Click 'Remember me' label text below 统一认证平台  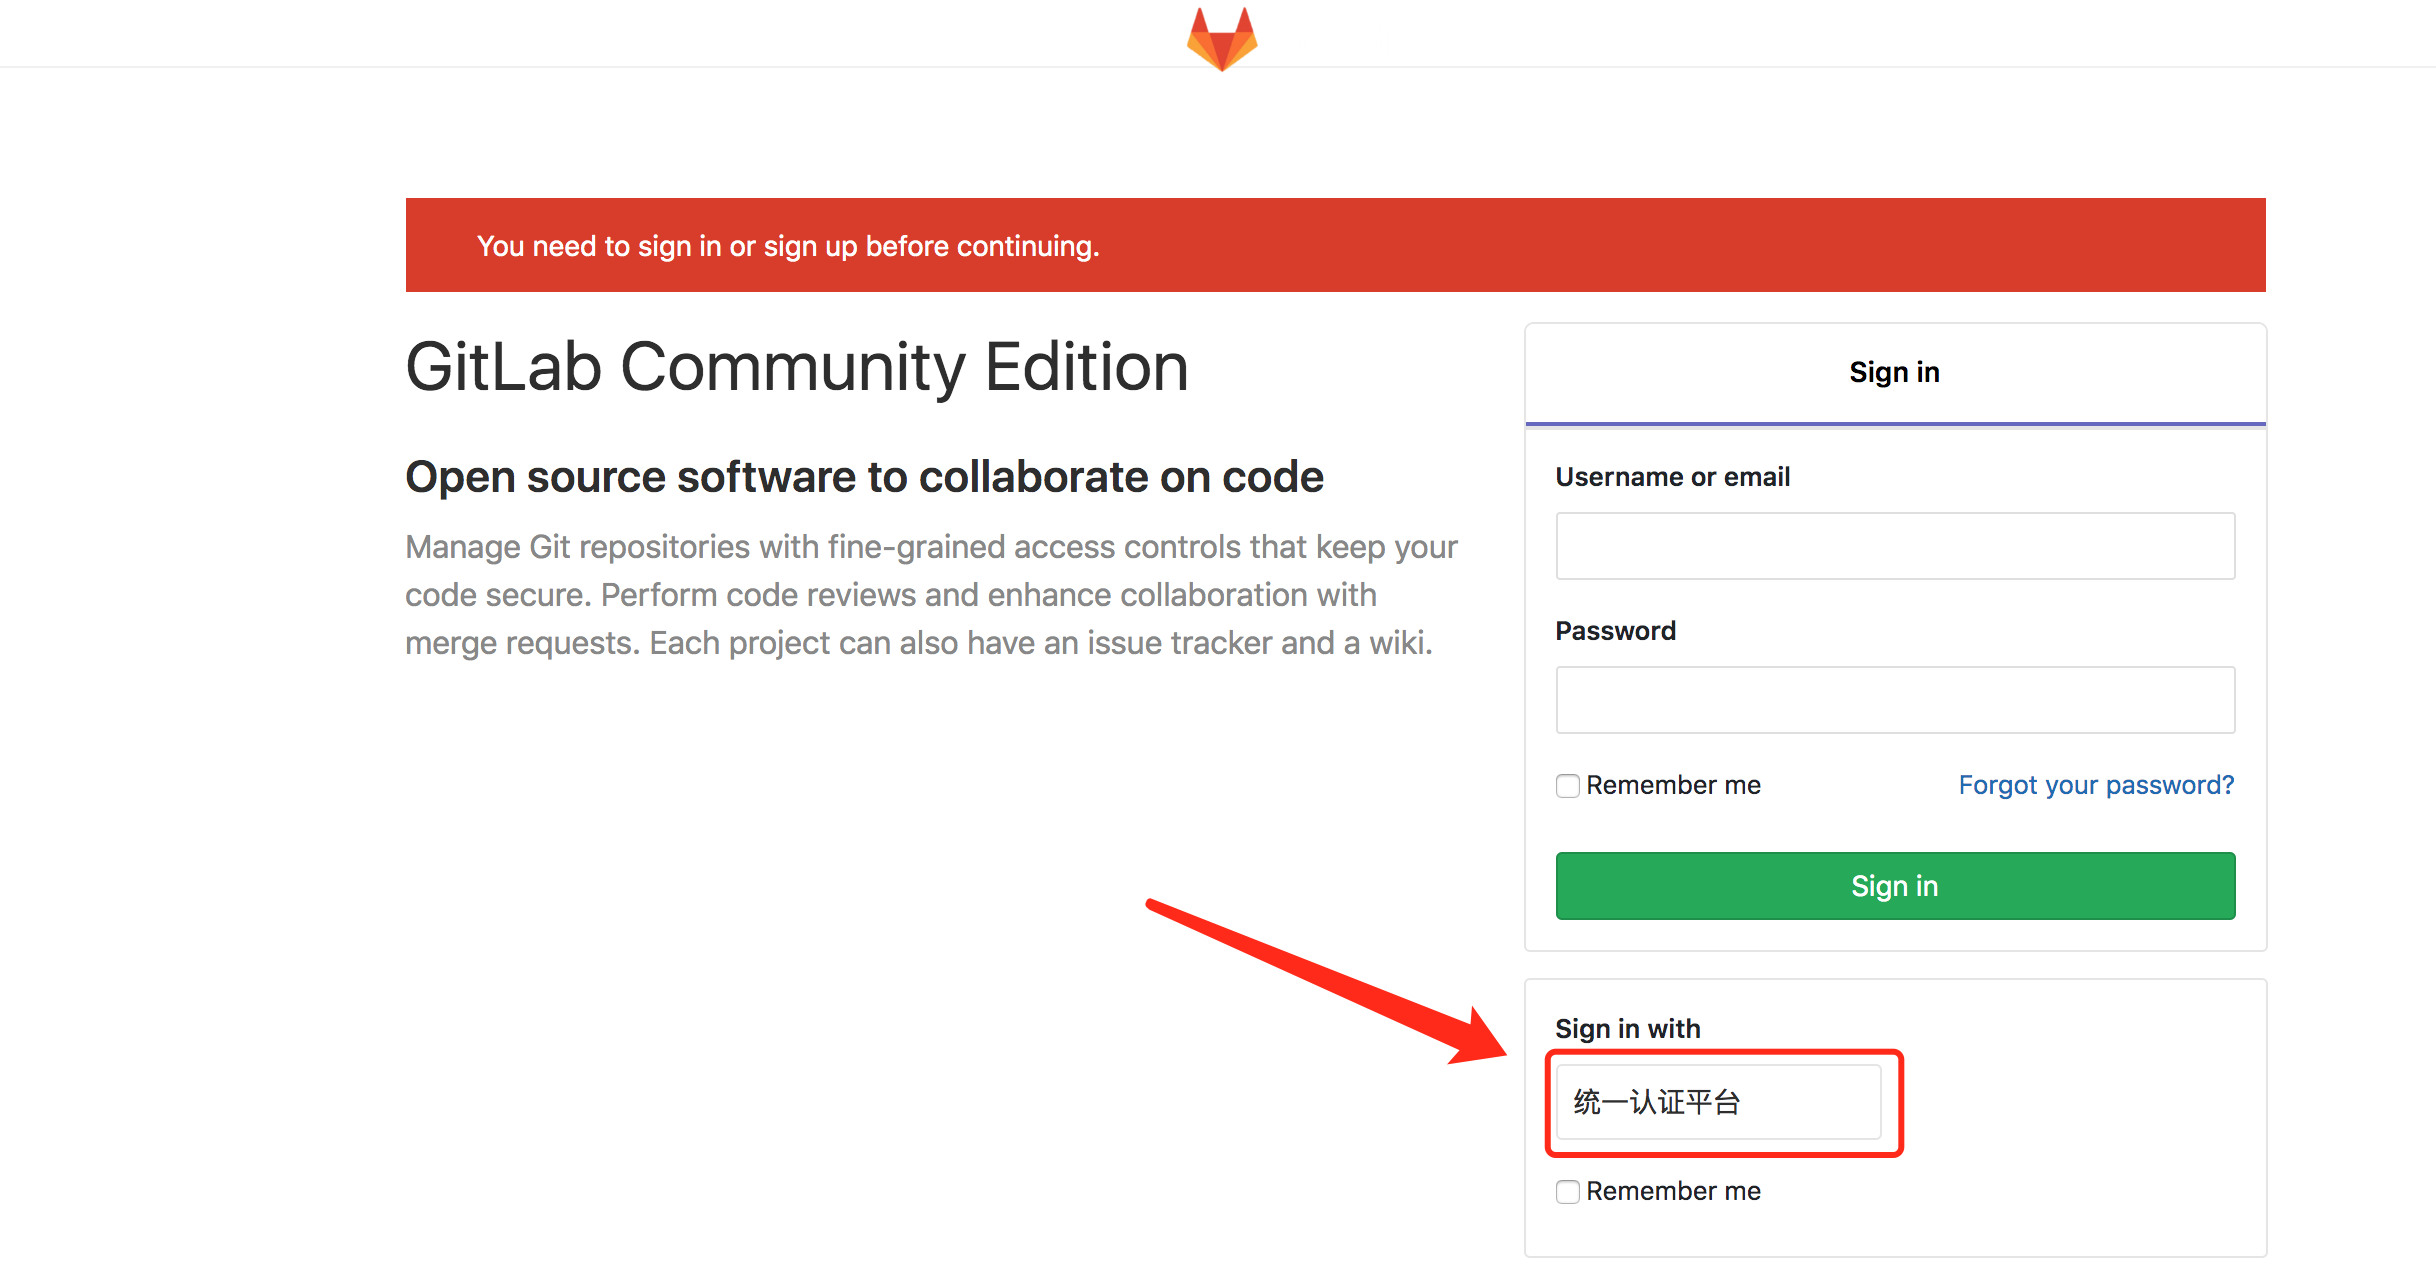point(1673,1191)
